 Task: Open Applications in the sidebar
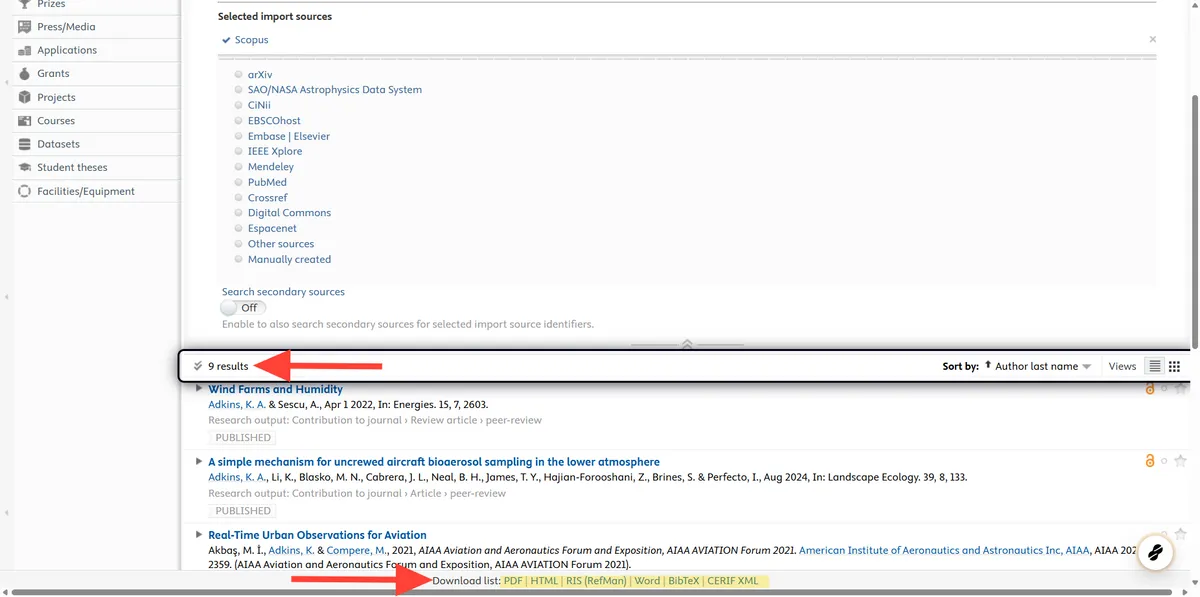tap(67, 50)
